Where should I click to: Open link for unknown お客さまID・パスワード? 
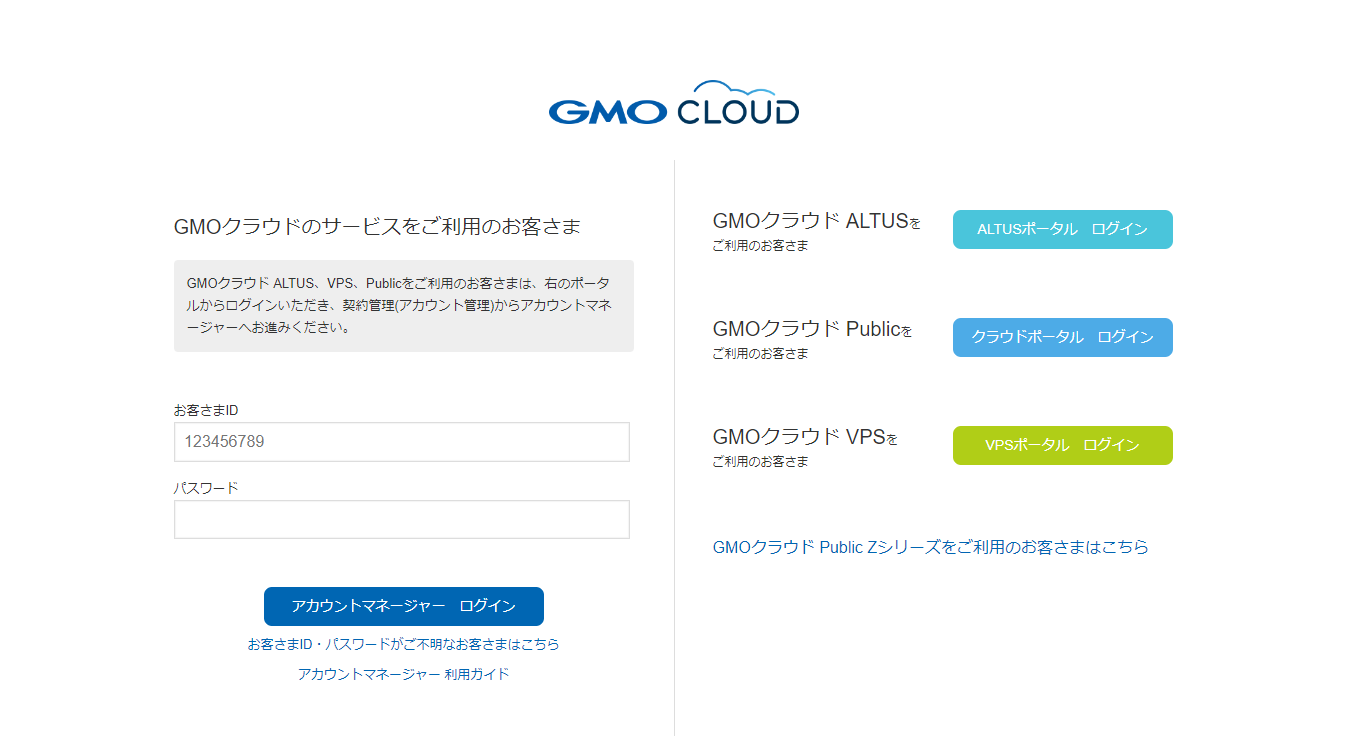coord(404,644)
